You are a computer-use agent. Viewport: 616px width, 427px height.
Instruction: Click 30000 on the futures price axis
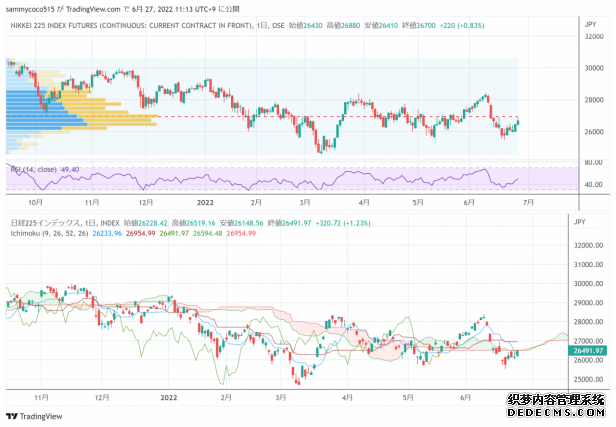coord(594,68)
